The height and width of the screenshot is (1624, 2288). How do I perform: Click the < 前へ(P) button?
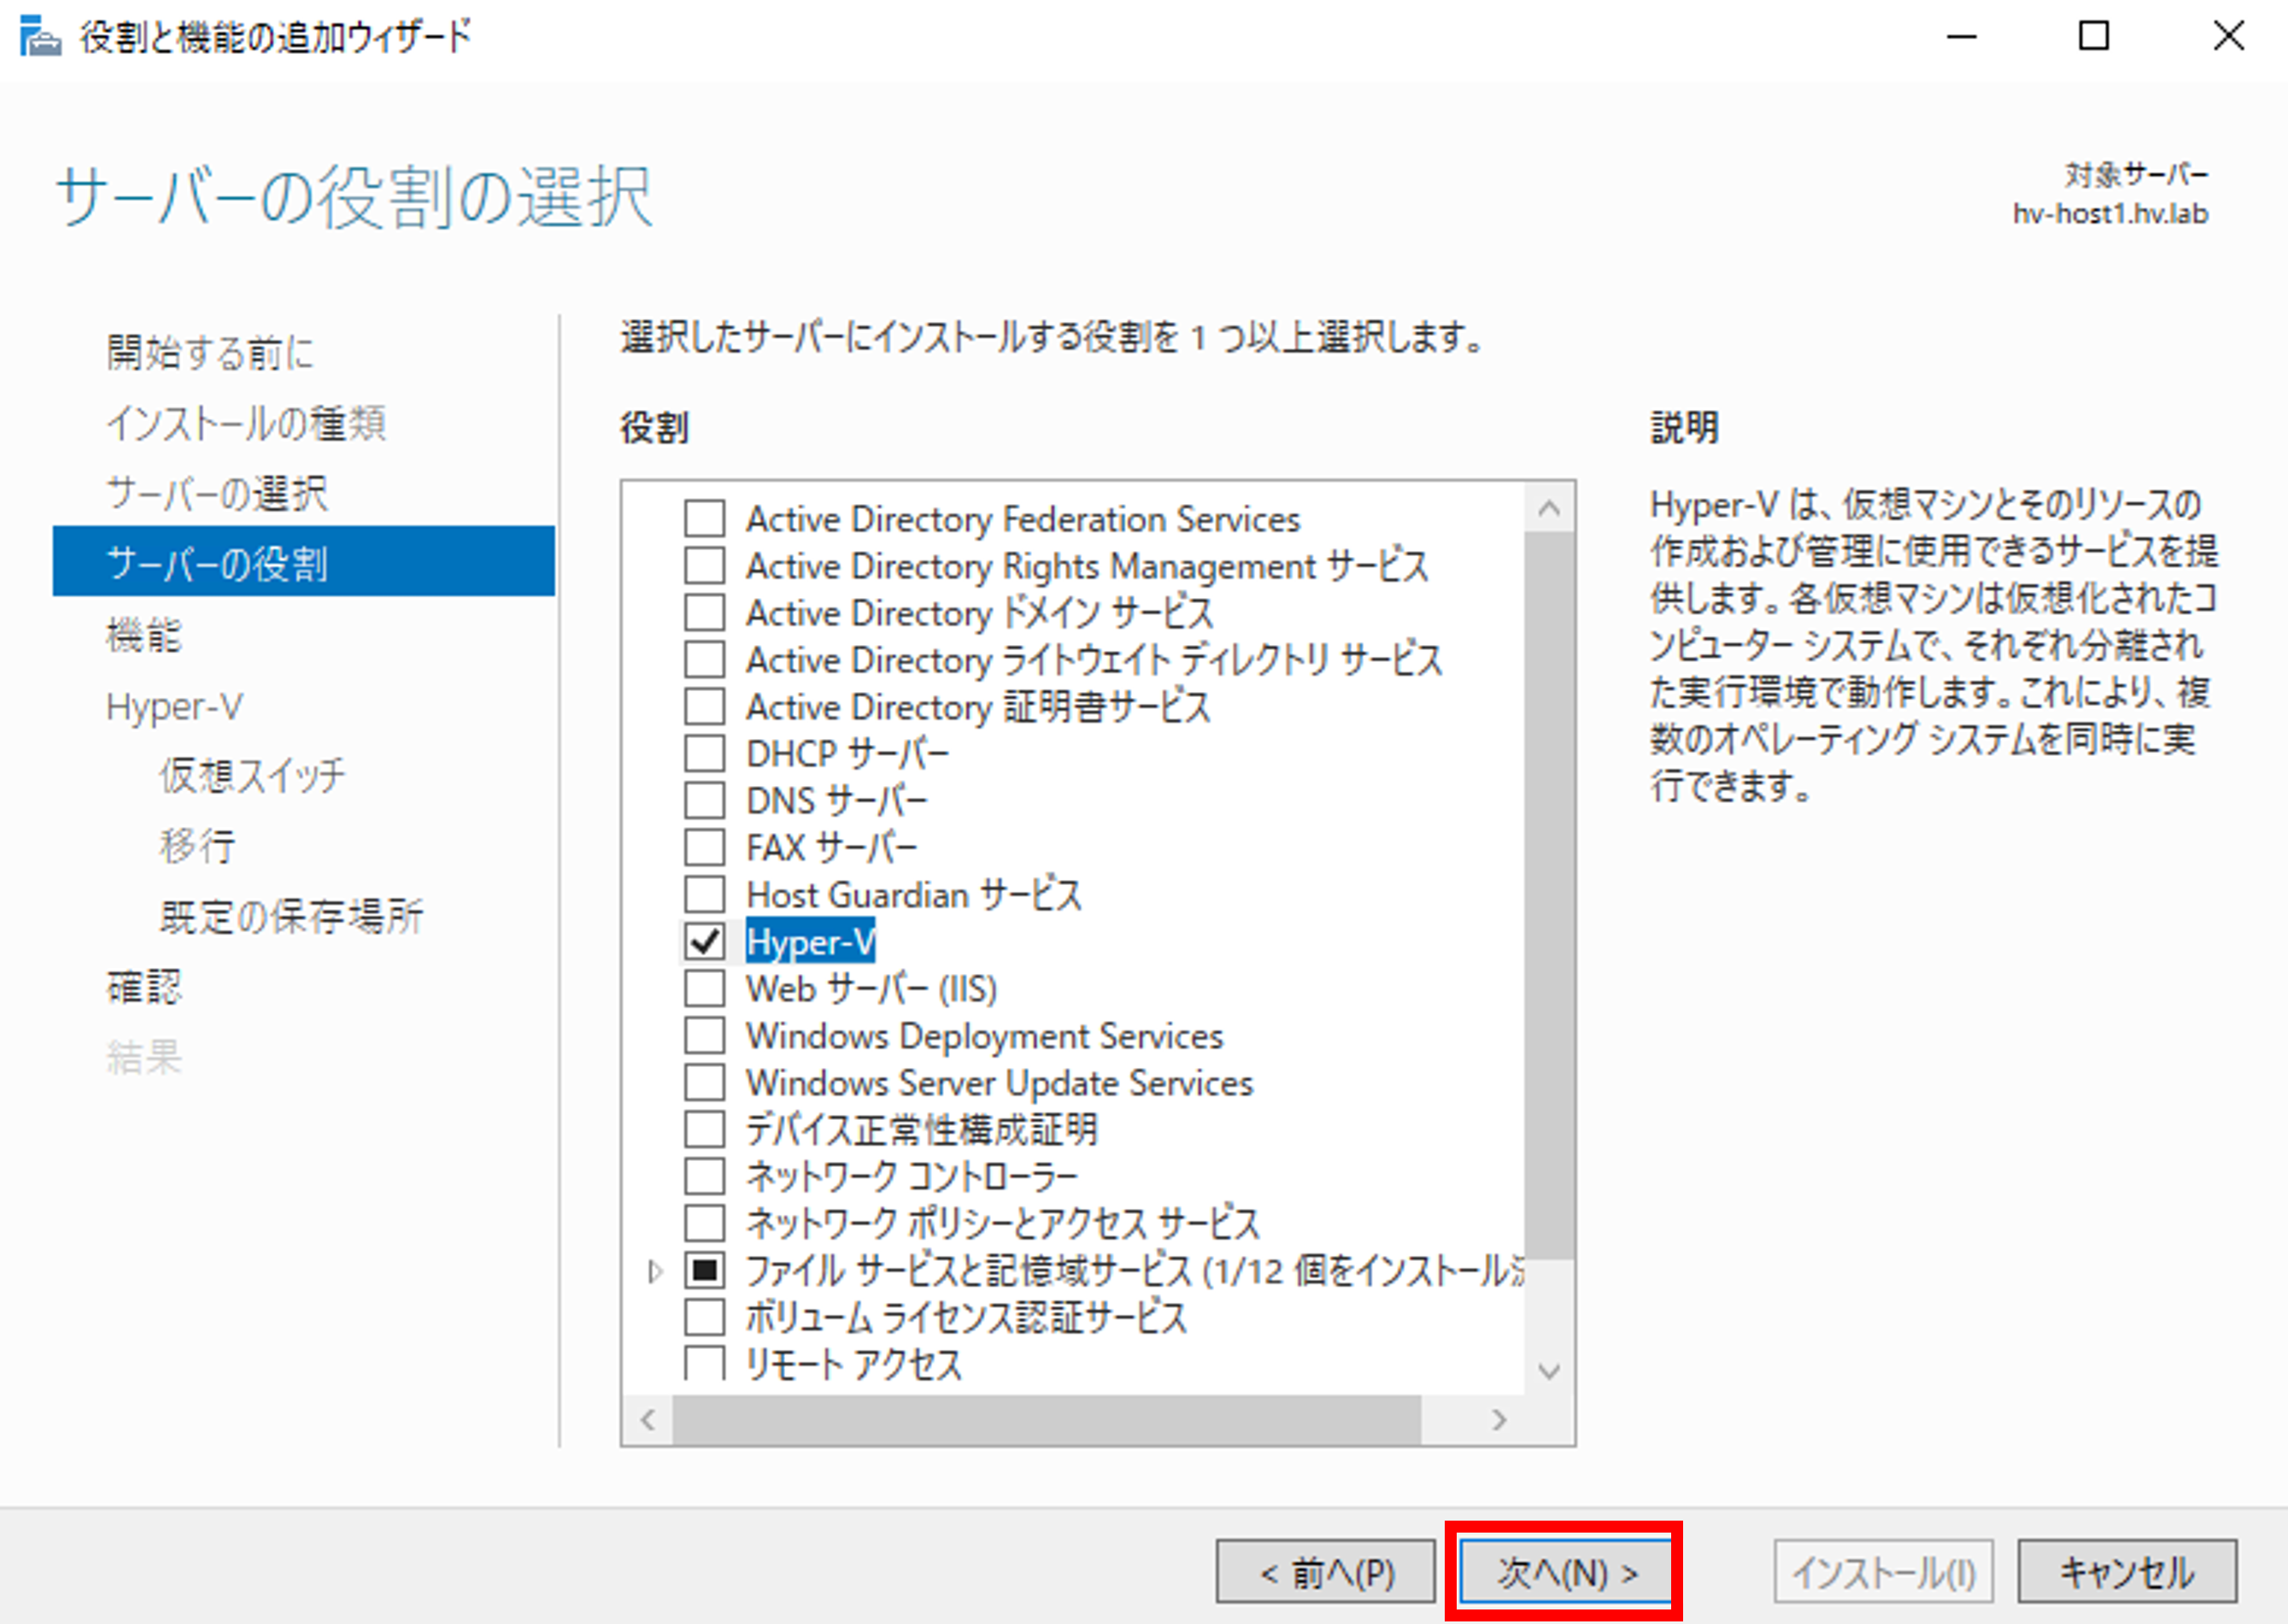(x=1326, y=1572)
